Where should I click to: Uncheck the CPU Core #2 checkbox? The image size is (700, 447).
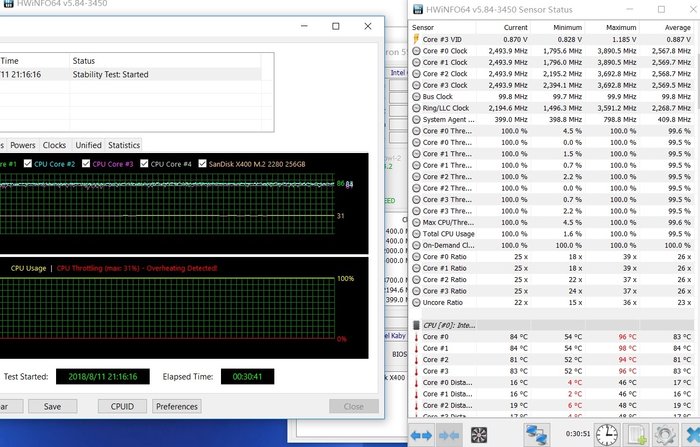pyautogui.click(x=27, y=164)
